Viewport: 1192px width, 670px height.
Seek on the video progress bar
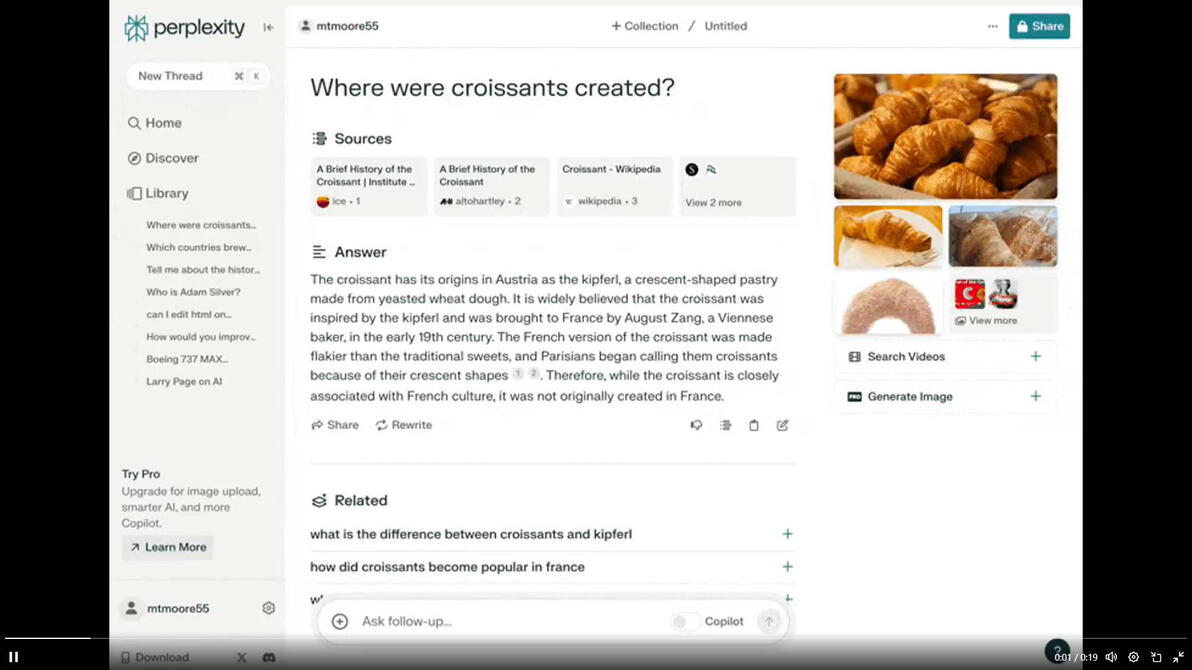tap(596, 638)
